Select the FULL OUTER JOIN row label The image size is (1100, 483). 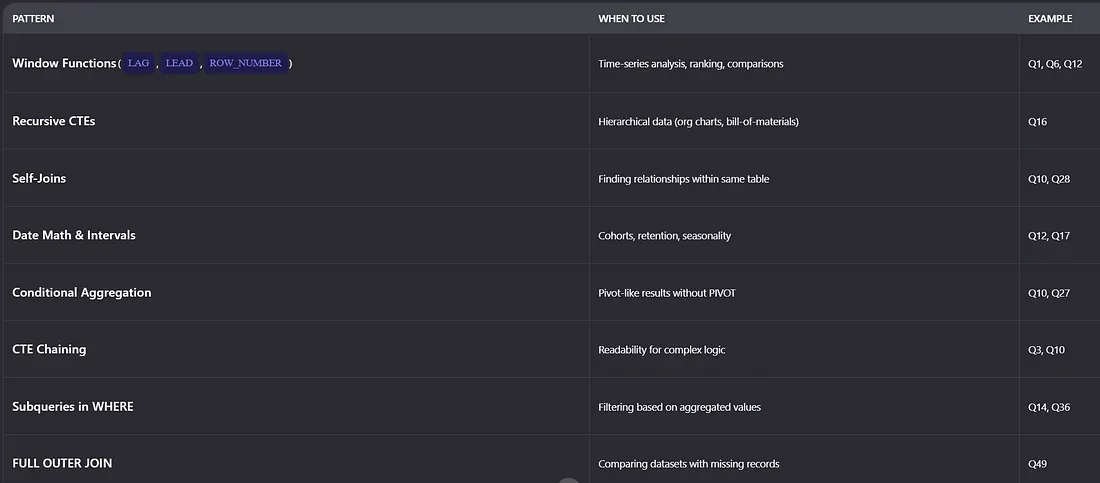click(x=62, y=463)
